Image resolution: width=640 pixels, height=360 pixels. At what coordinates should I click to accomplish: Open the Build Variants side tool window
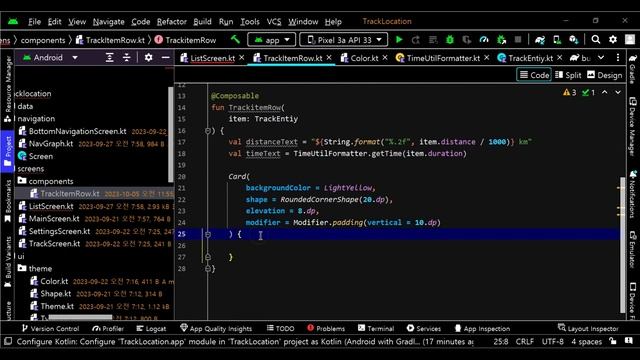coord(7,262)
